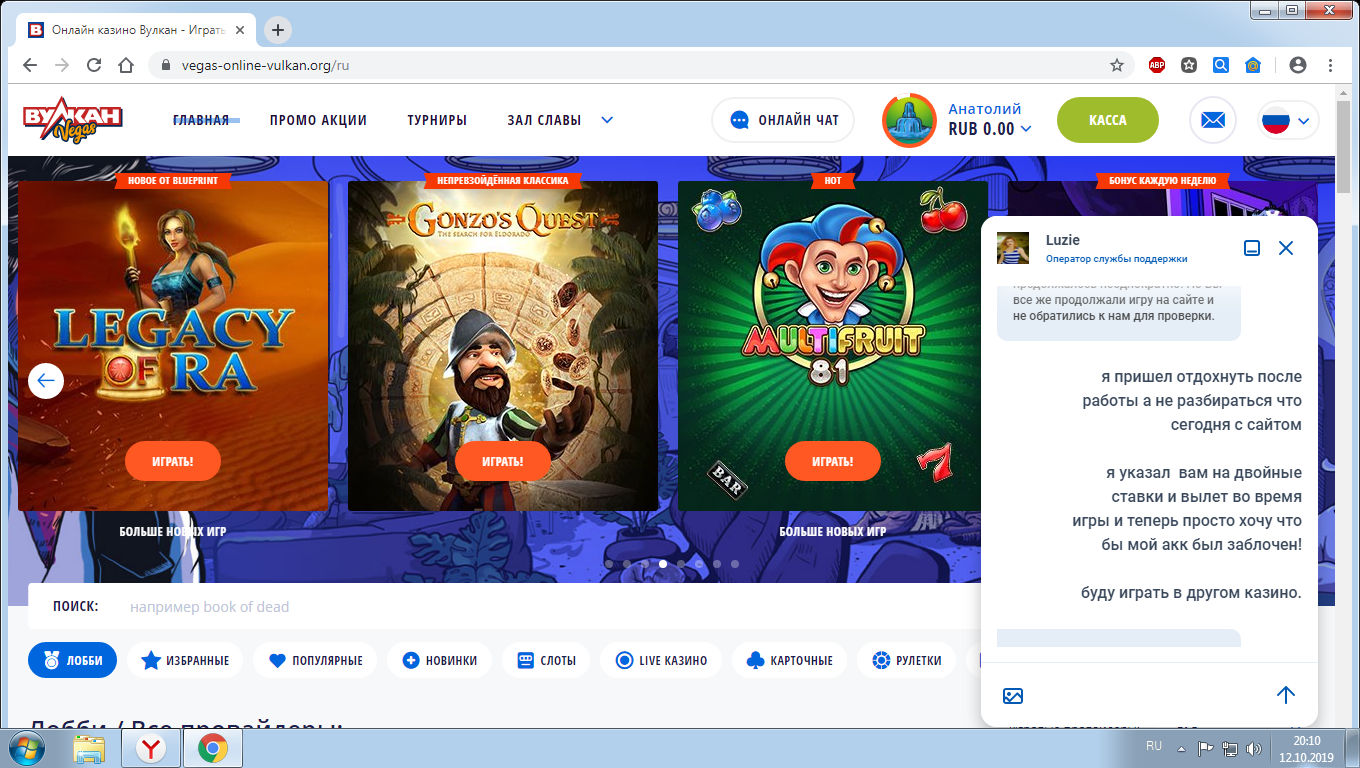
Task: Play Multifruit 81 with Играть button
Action: pyautogui.click(x=833, y=461)
